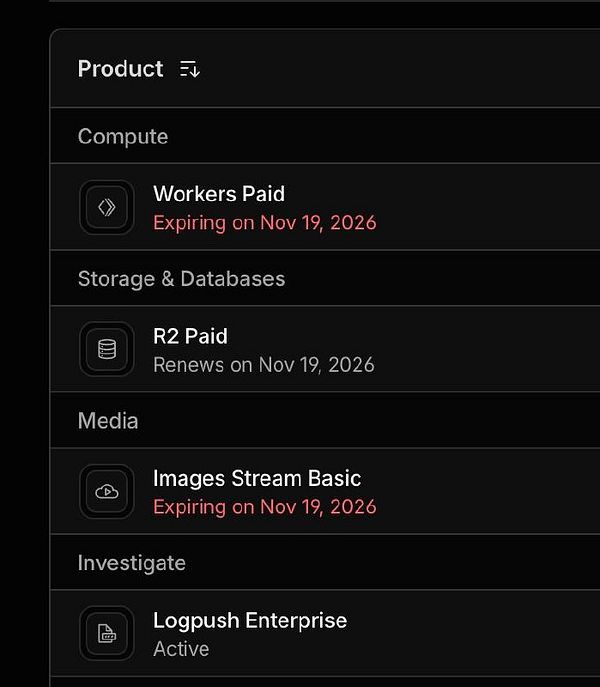Click the Workers Paid code brackets icon
Viewport: 600px width, 687px height.
coord(107,207)
